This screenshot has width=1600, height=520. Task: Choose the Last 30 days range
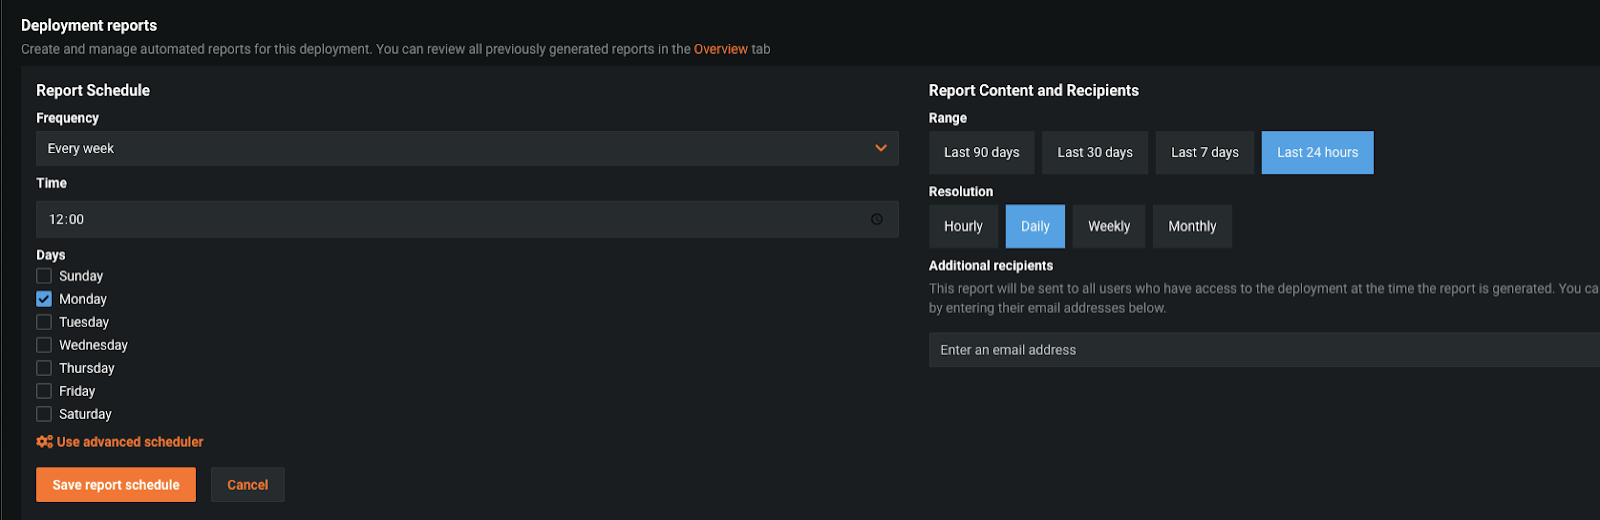tap(1095, 153)
